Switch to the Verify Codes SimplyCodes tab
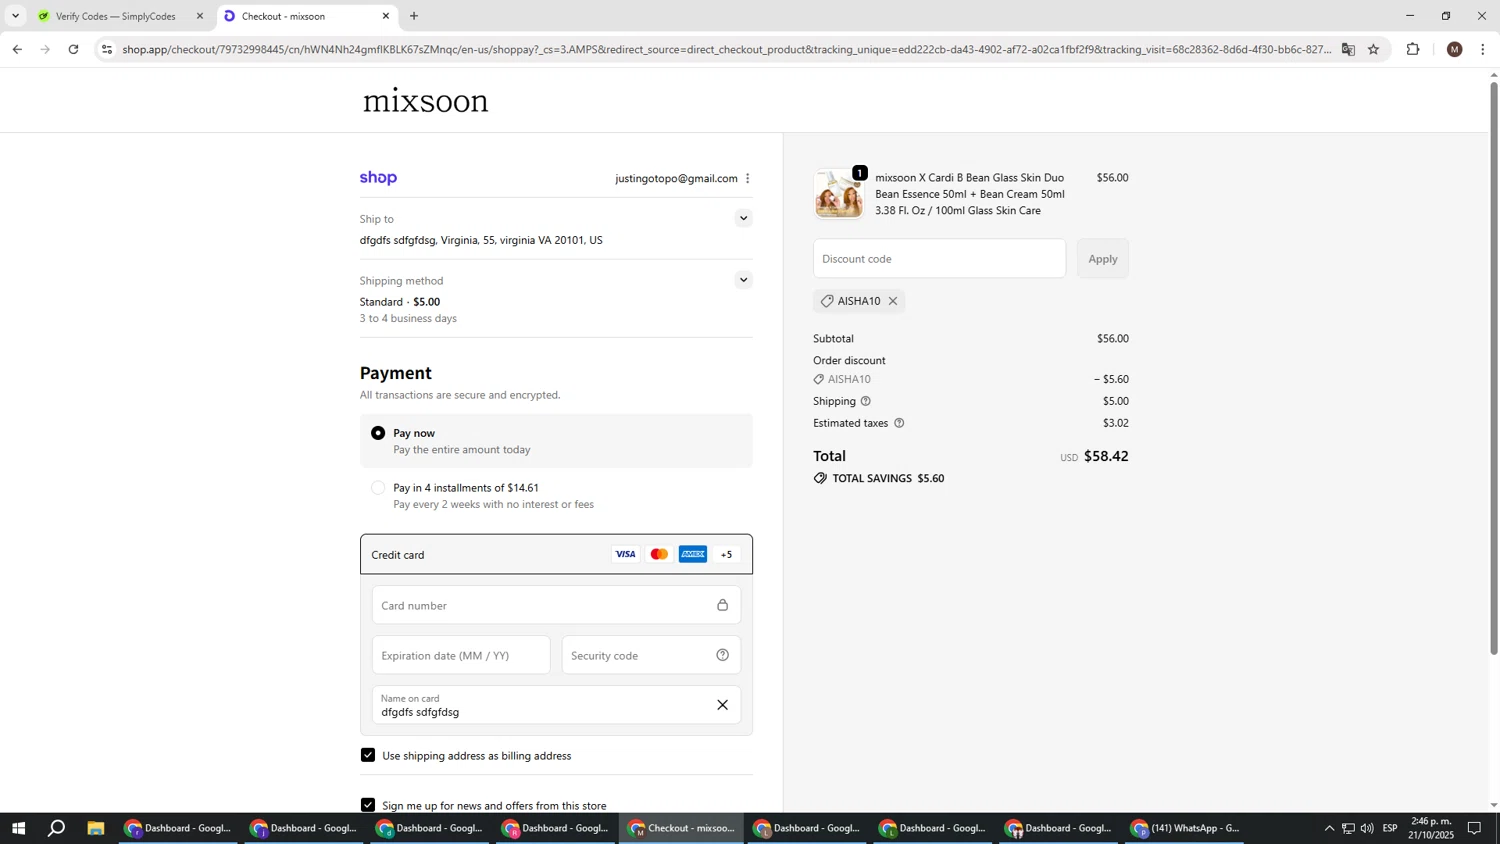 point(114,16)
